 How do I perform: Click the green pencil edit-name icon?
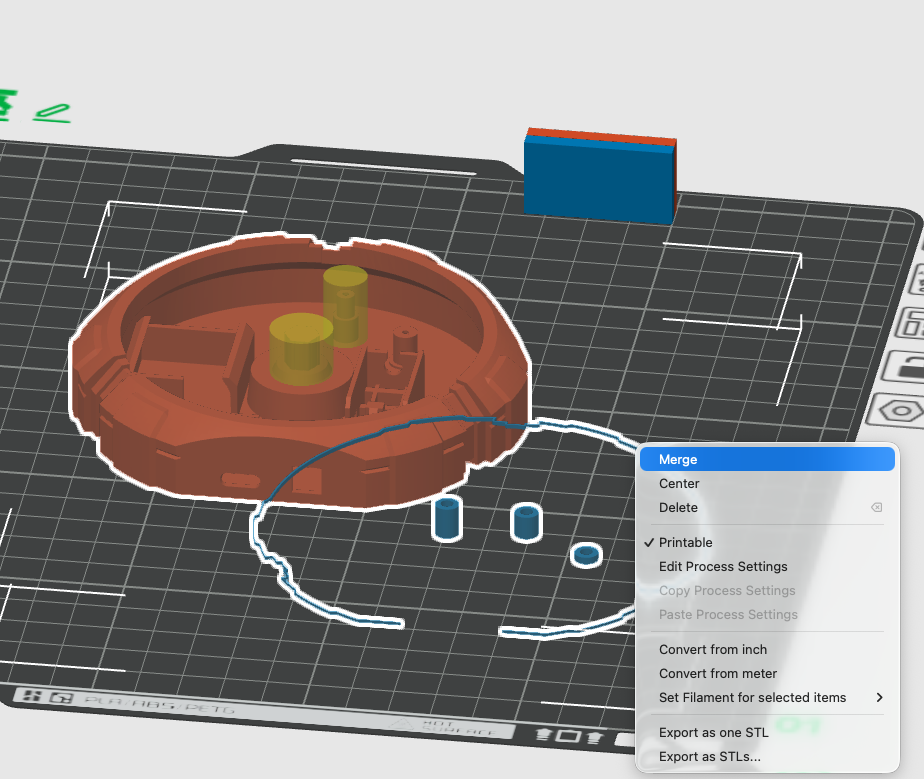tap(52, 113)
